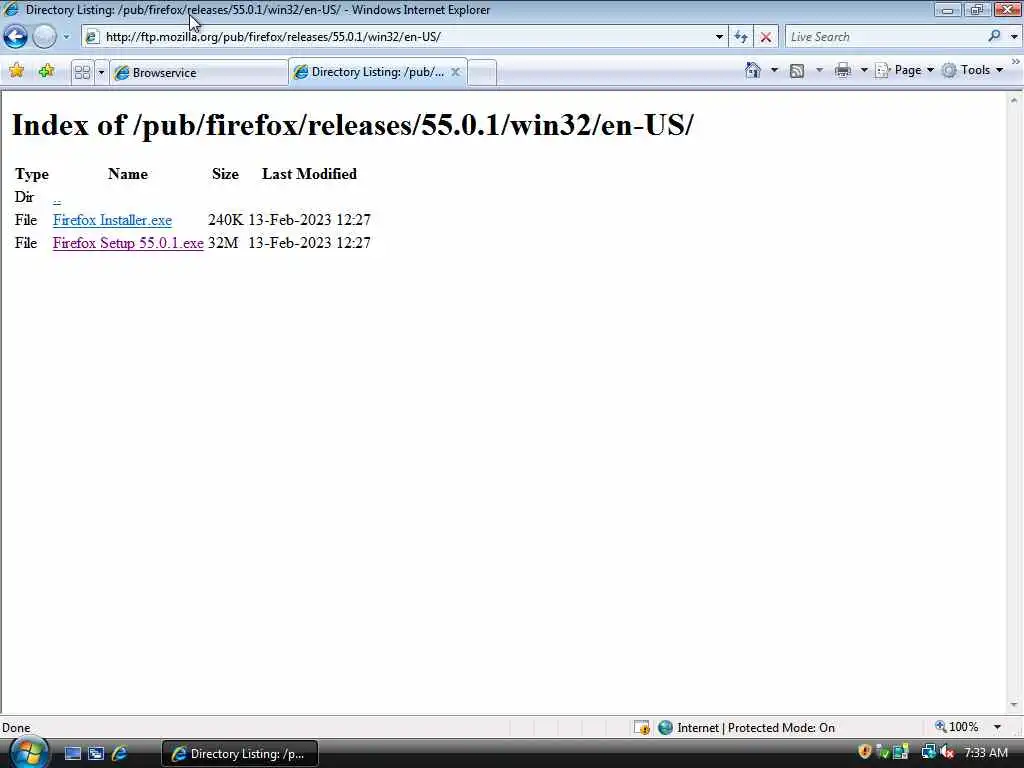This screenshot has height=768, width=1024.
Task: Click the Live Search magnifier icon
Action: tap(995, 36)
